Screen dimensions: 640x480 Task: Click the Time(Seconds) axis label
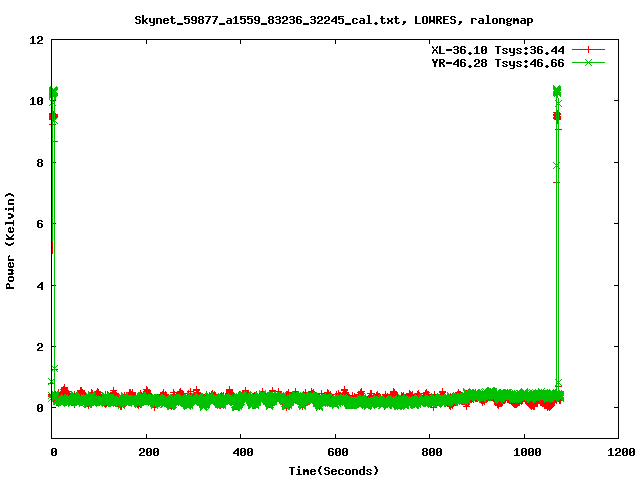pyautogui.click(x=333, y=471)
